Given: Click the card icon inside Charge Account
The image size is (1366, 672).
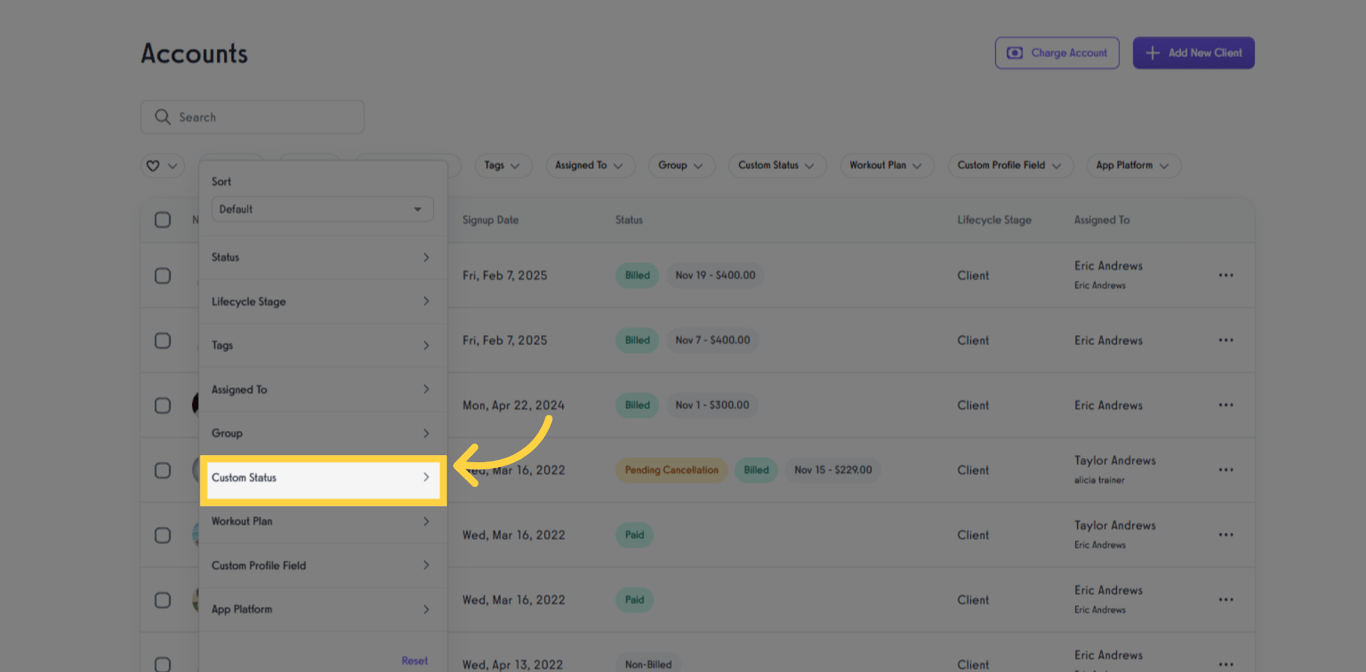Looking at the screenshot, I should (1015, 53).
